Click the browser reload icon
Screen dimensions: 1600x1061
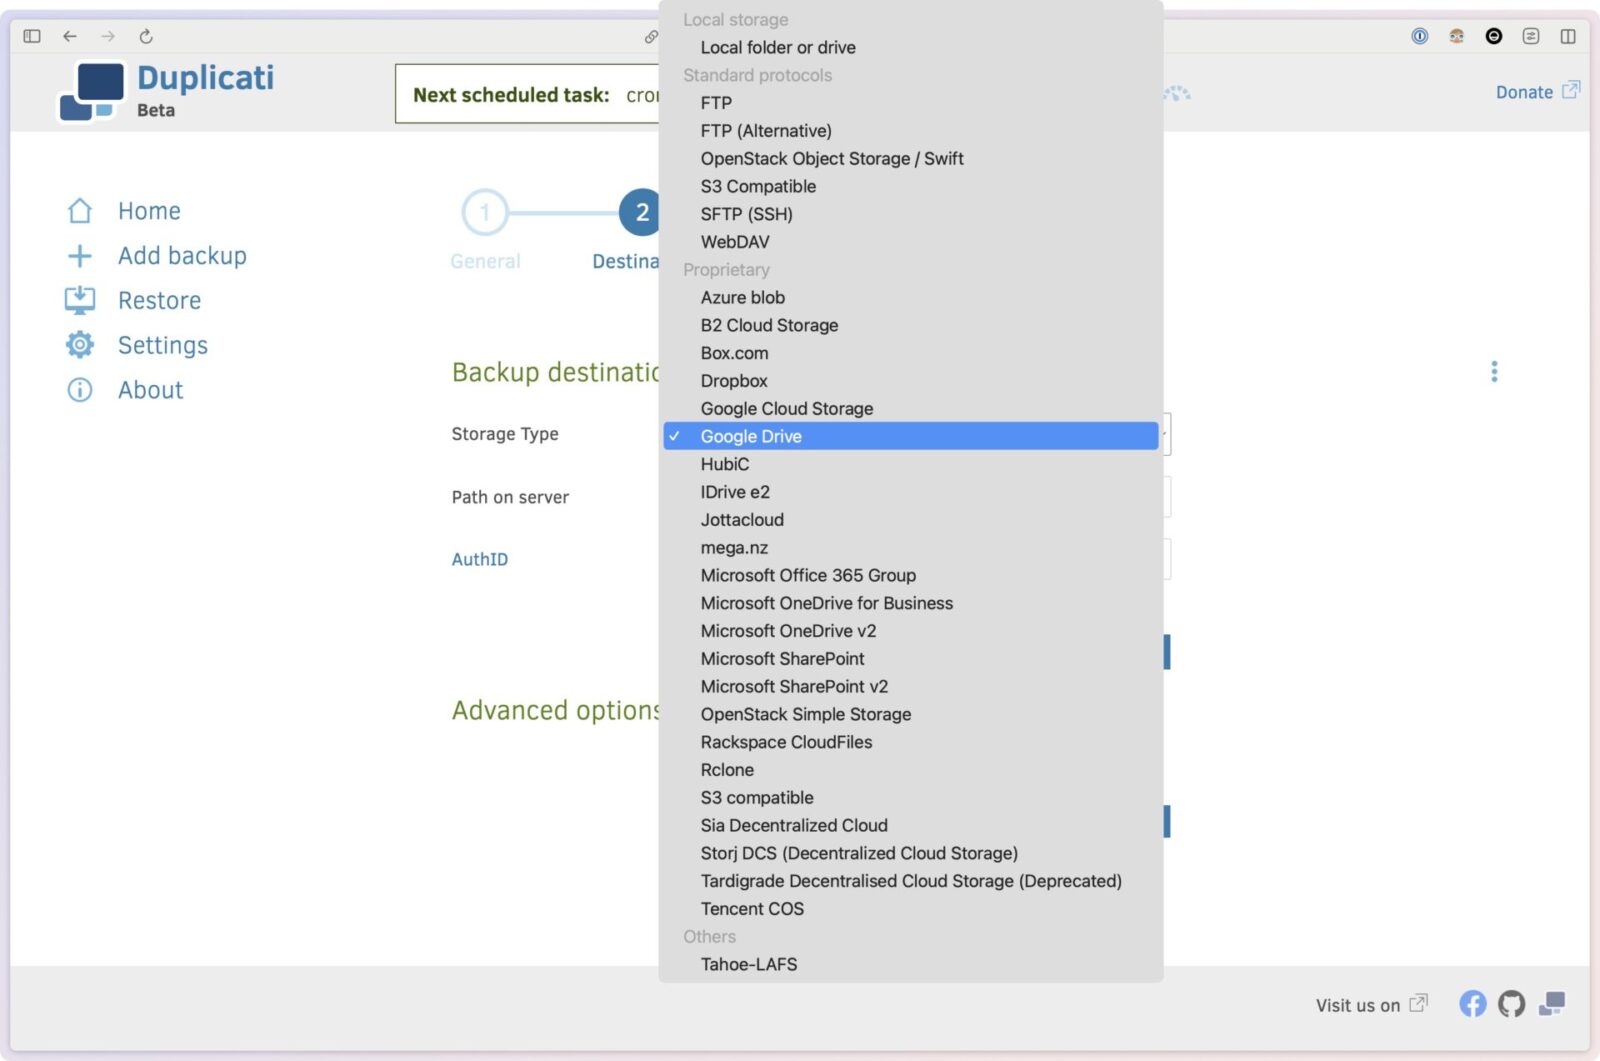click(x=146, y=37)
